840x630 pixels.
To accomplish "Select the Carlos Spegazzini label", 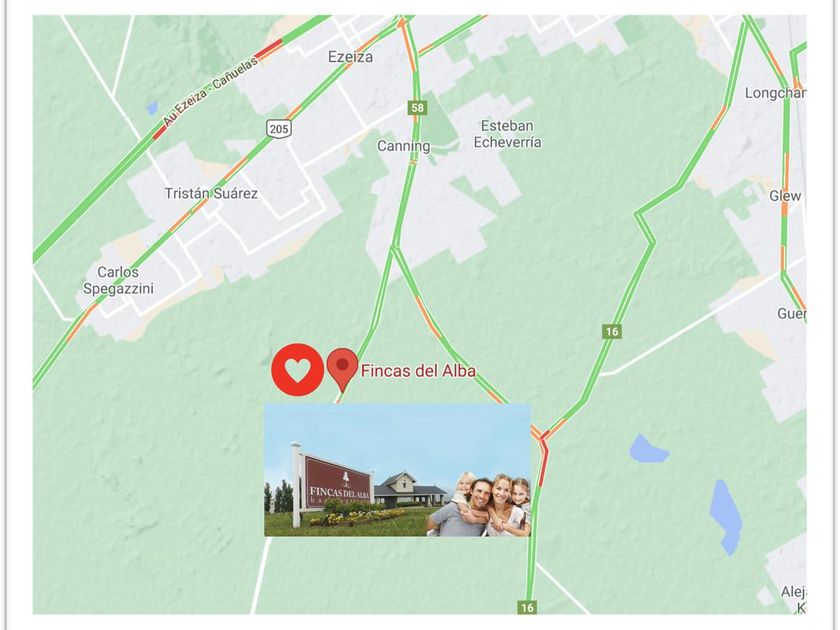I will [x=118, y=280].
